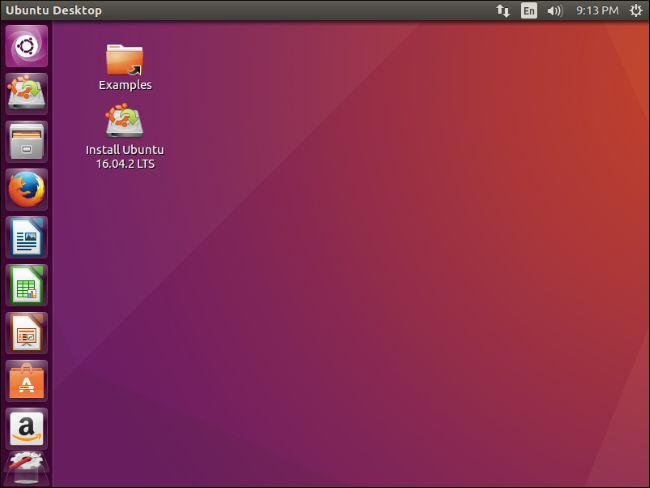Open the Amazon launcher icon

coord(27,428)
